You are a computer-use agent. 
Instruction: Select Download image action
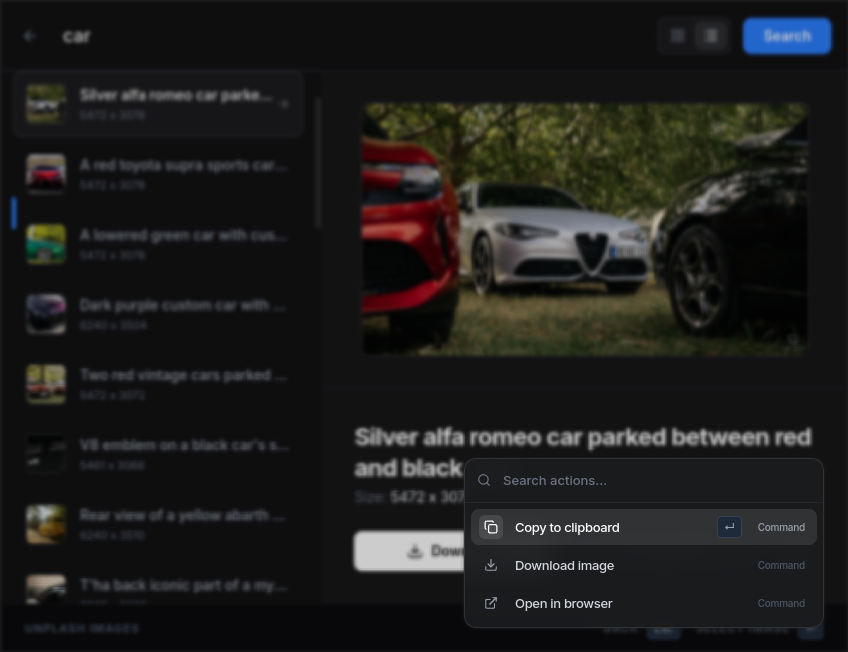(644, 565)
